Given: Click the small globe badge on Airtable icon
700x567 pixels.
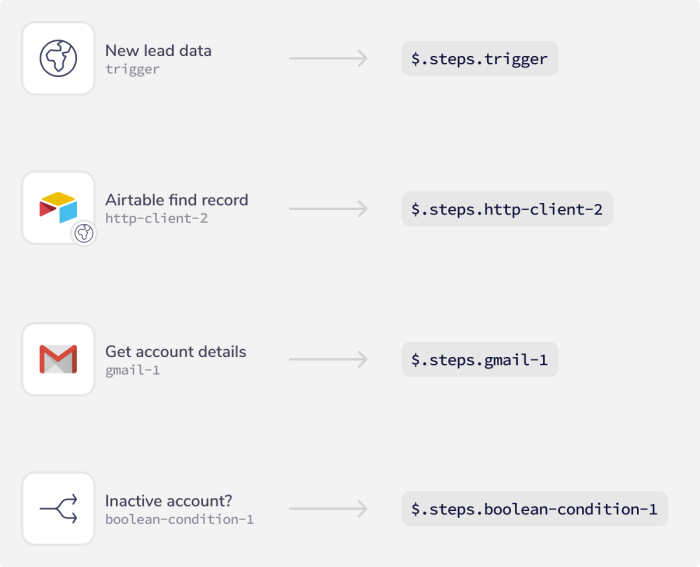Looking at the screenshot, I should [85, 234].
